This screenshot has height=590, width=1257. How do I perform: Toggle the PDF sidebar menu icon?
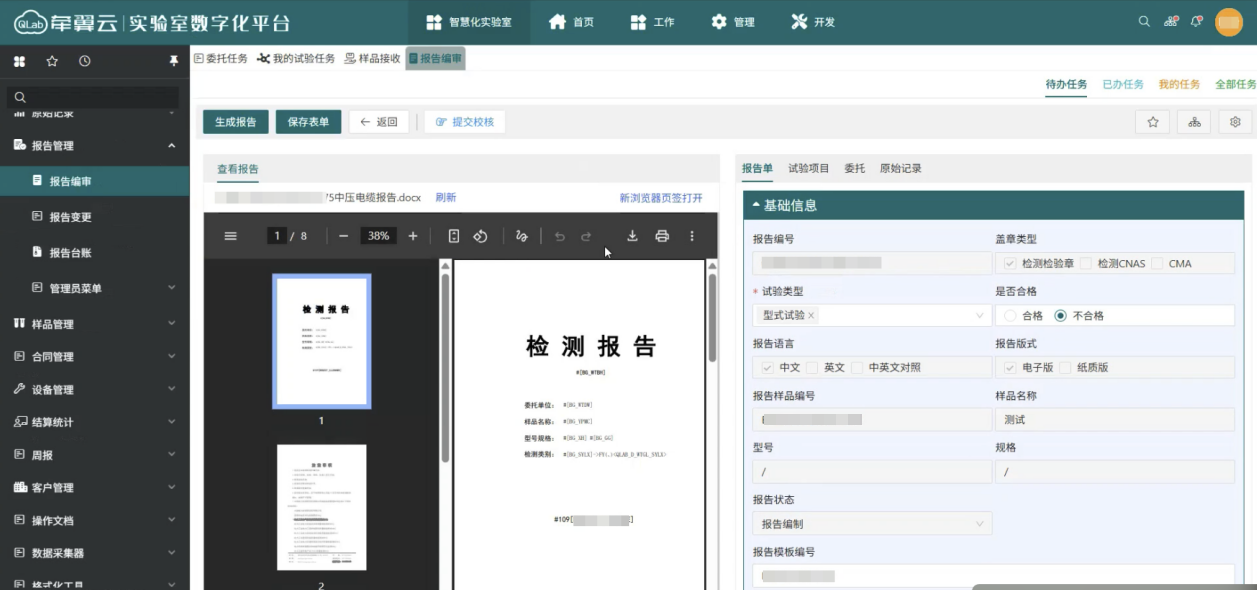[231, 236]
